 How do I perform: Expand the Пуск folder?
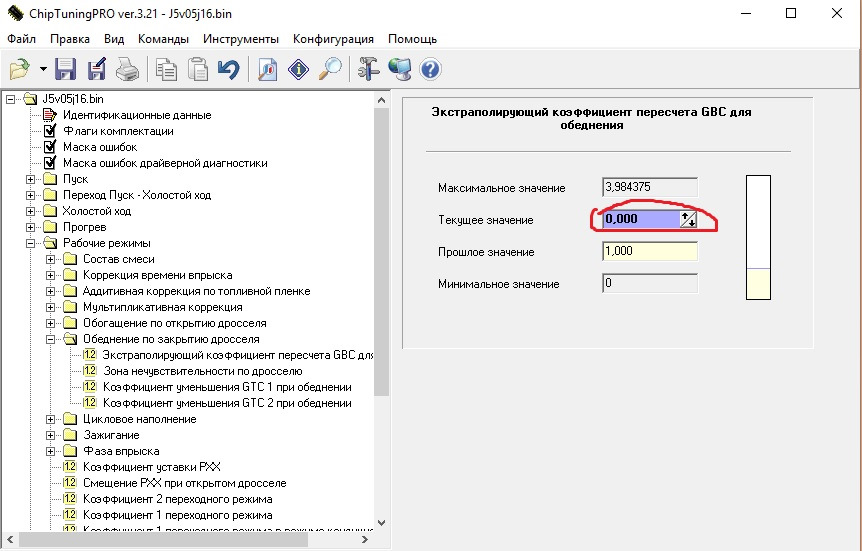click(x=31, y=179)
